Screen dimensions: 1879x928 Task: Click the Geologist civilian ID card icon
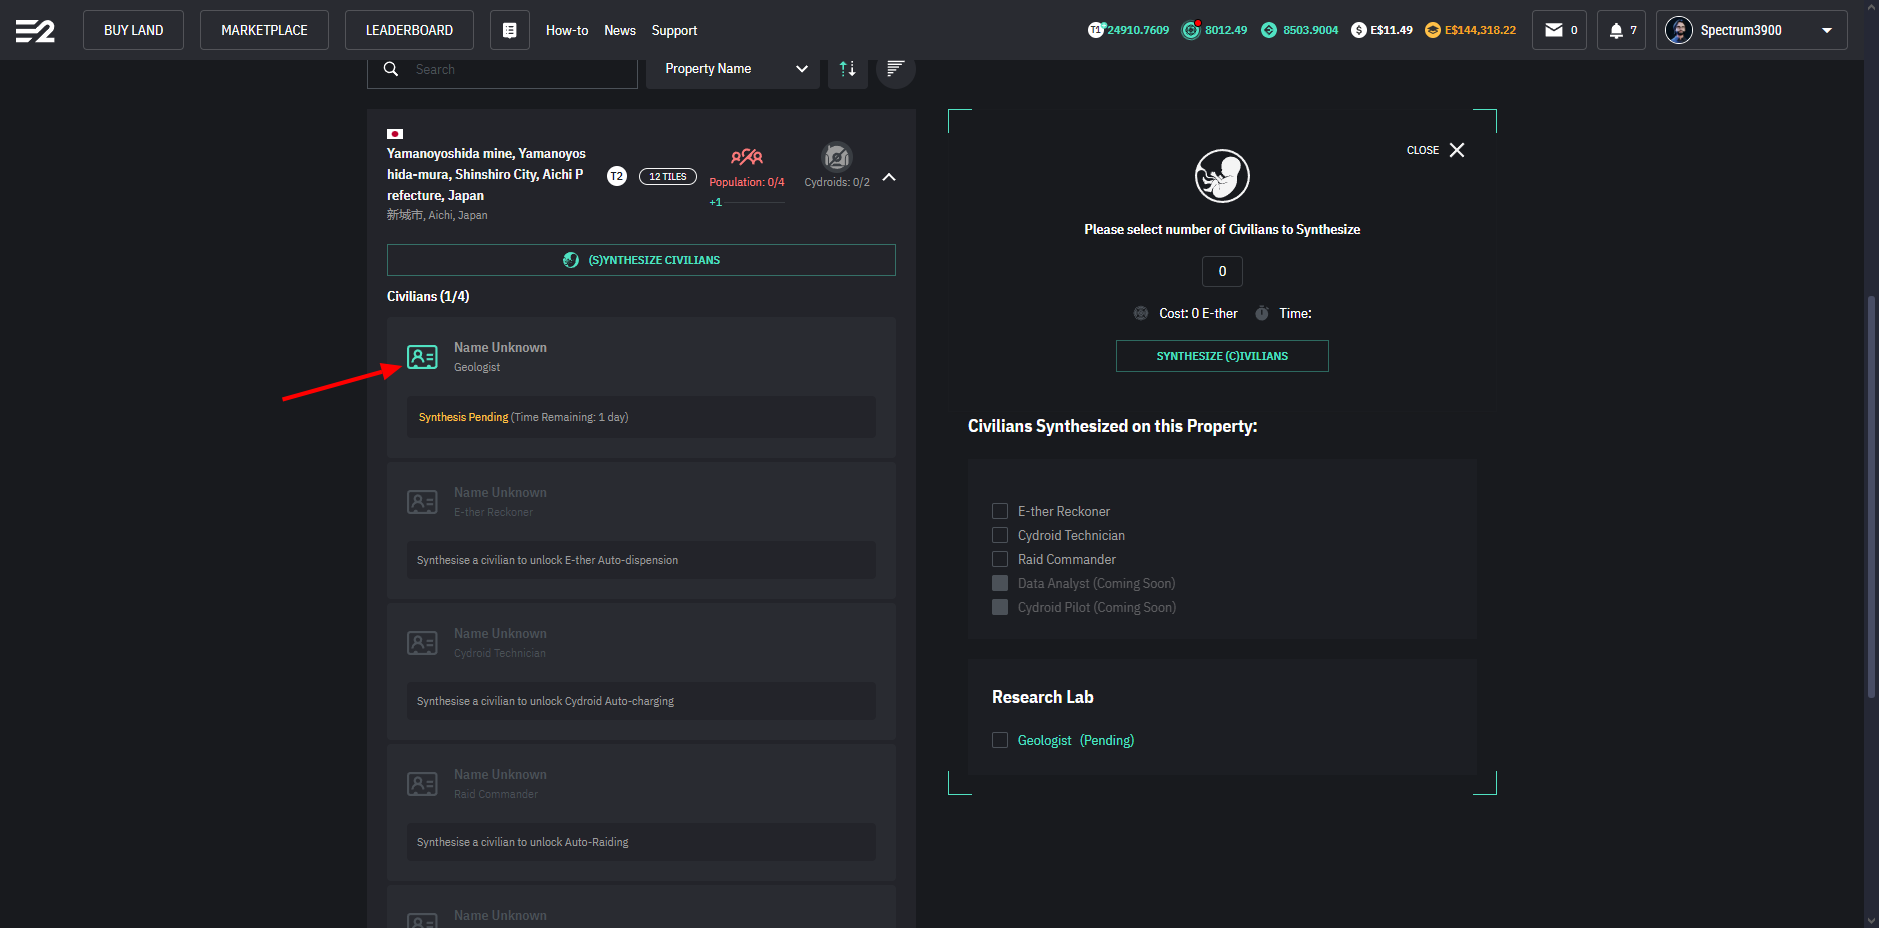click(x=422, y=357)
